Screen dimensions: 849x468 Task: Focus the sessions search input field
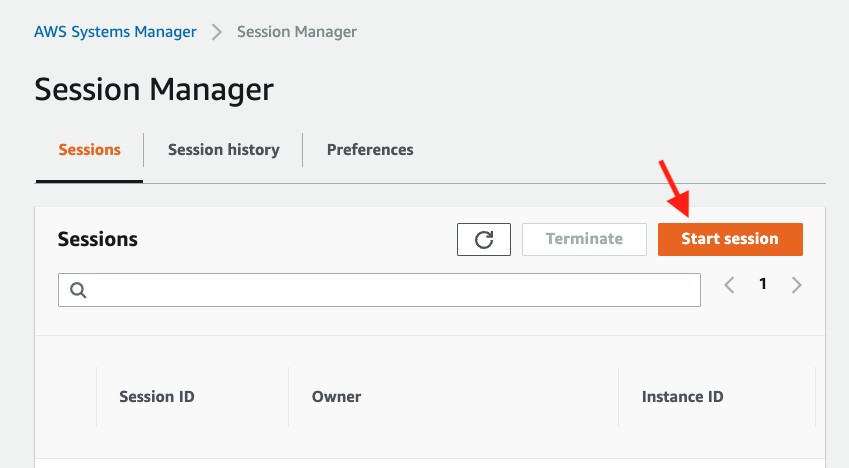390,290
